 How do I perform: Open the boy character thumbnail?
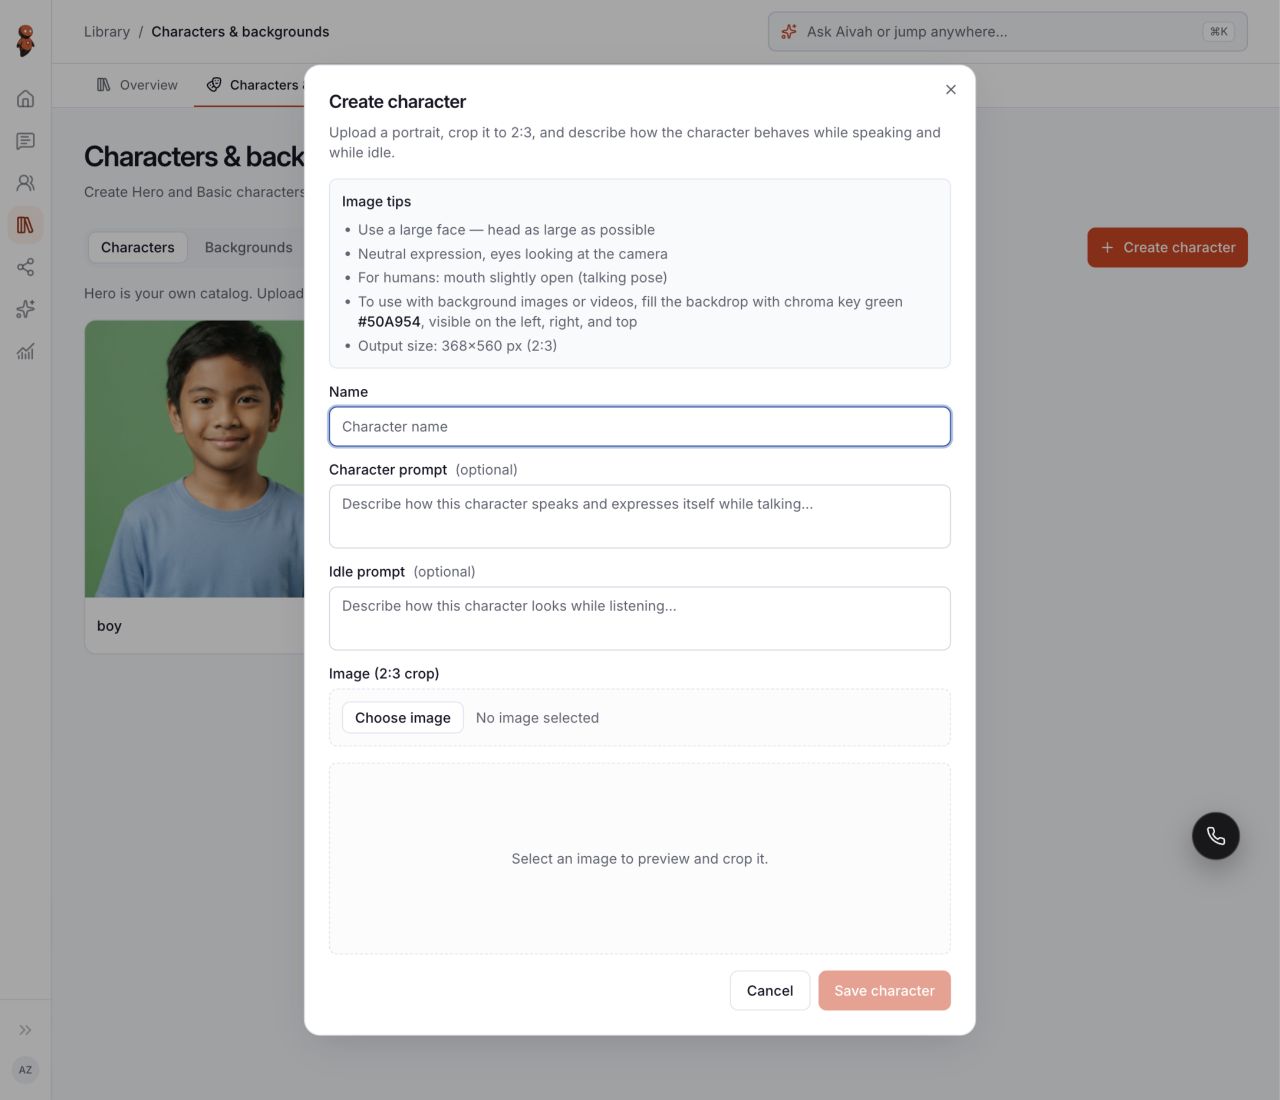tap(195, 459)
